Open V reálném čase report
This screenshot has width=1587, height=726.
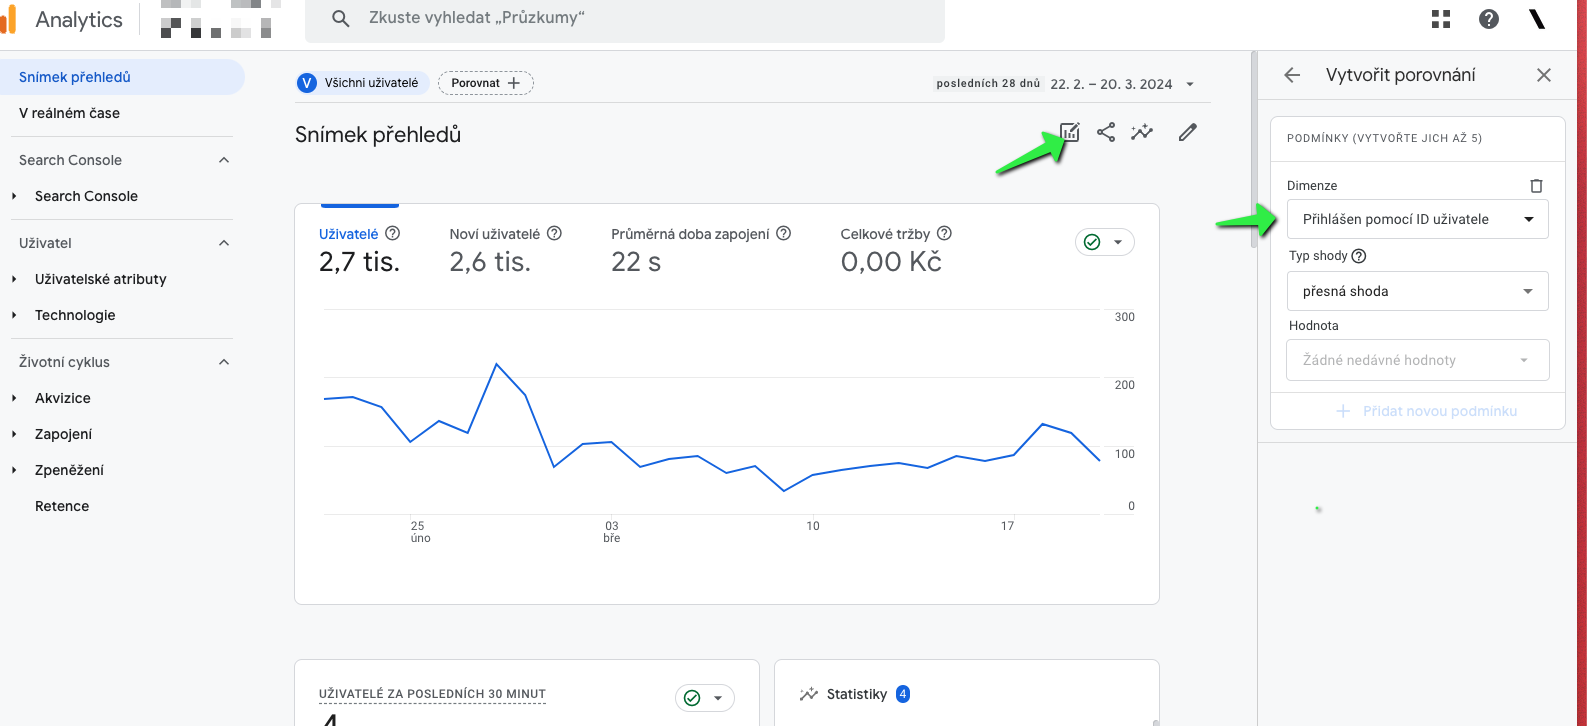[x=69, y=113]
